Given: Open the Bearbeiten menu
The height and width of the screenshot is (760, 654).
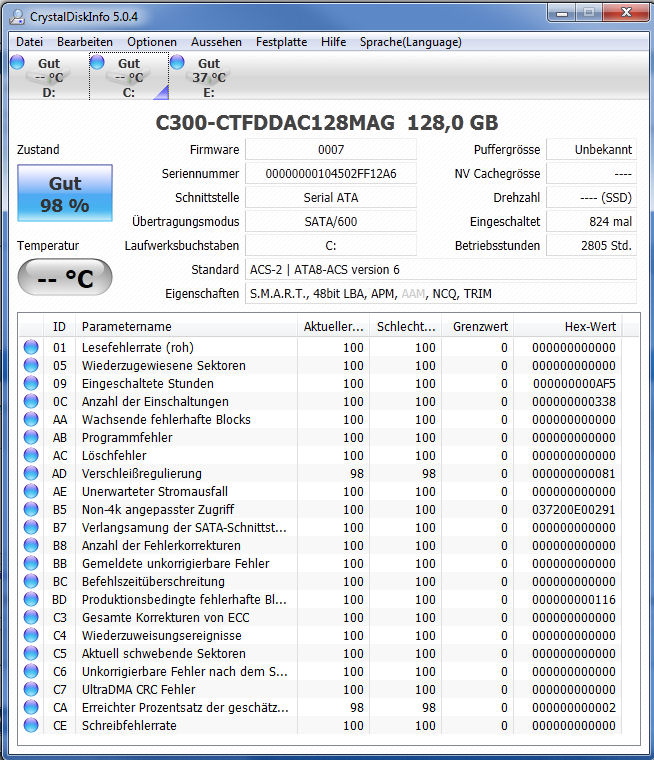Looking at the screenshot, I should (x=85, y=42).
